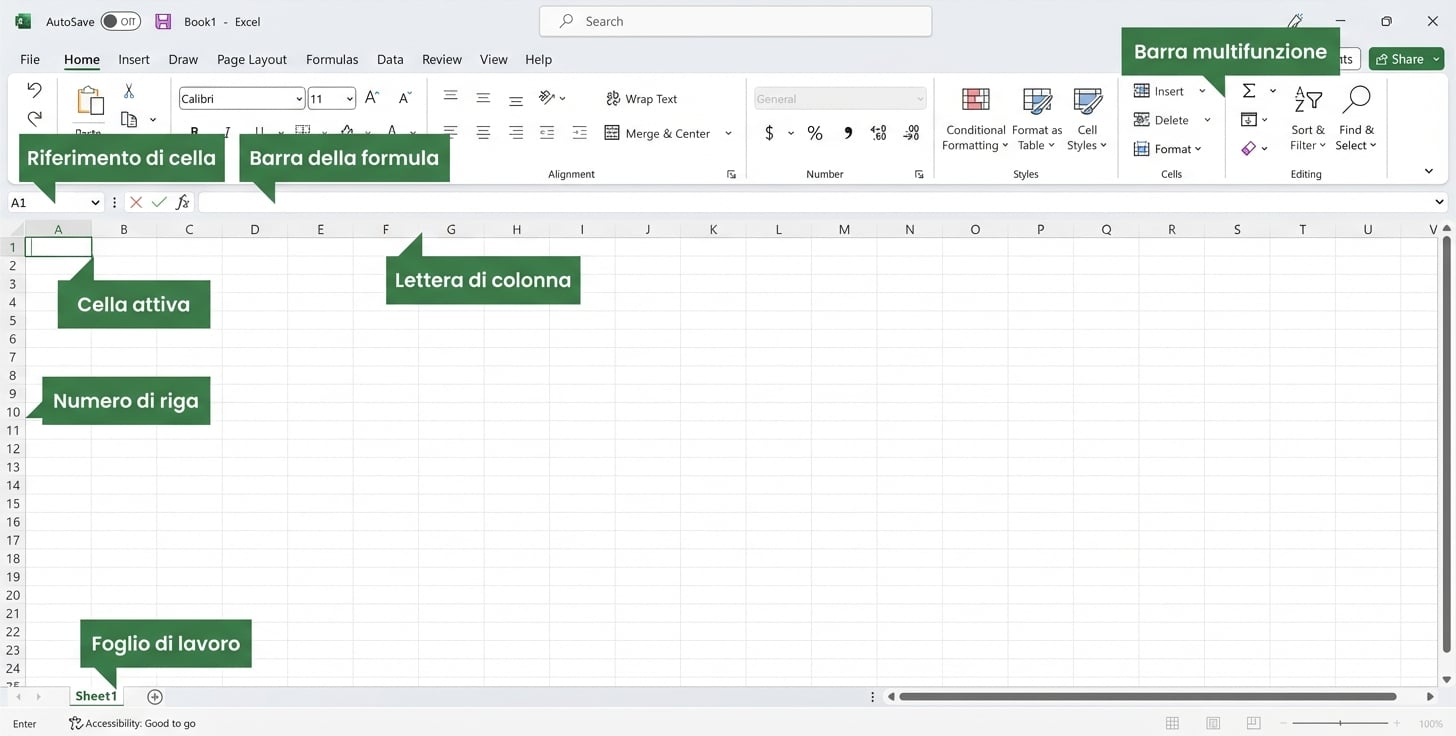Open the Calibri font name dropdown

click(299, 98)
